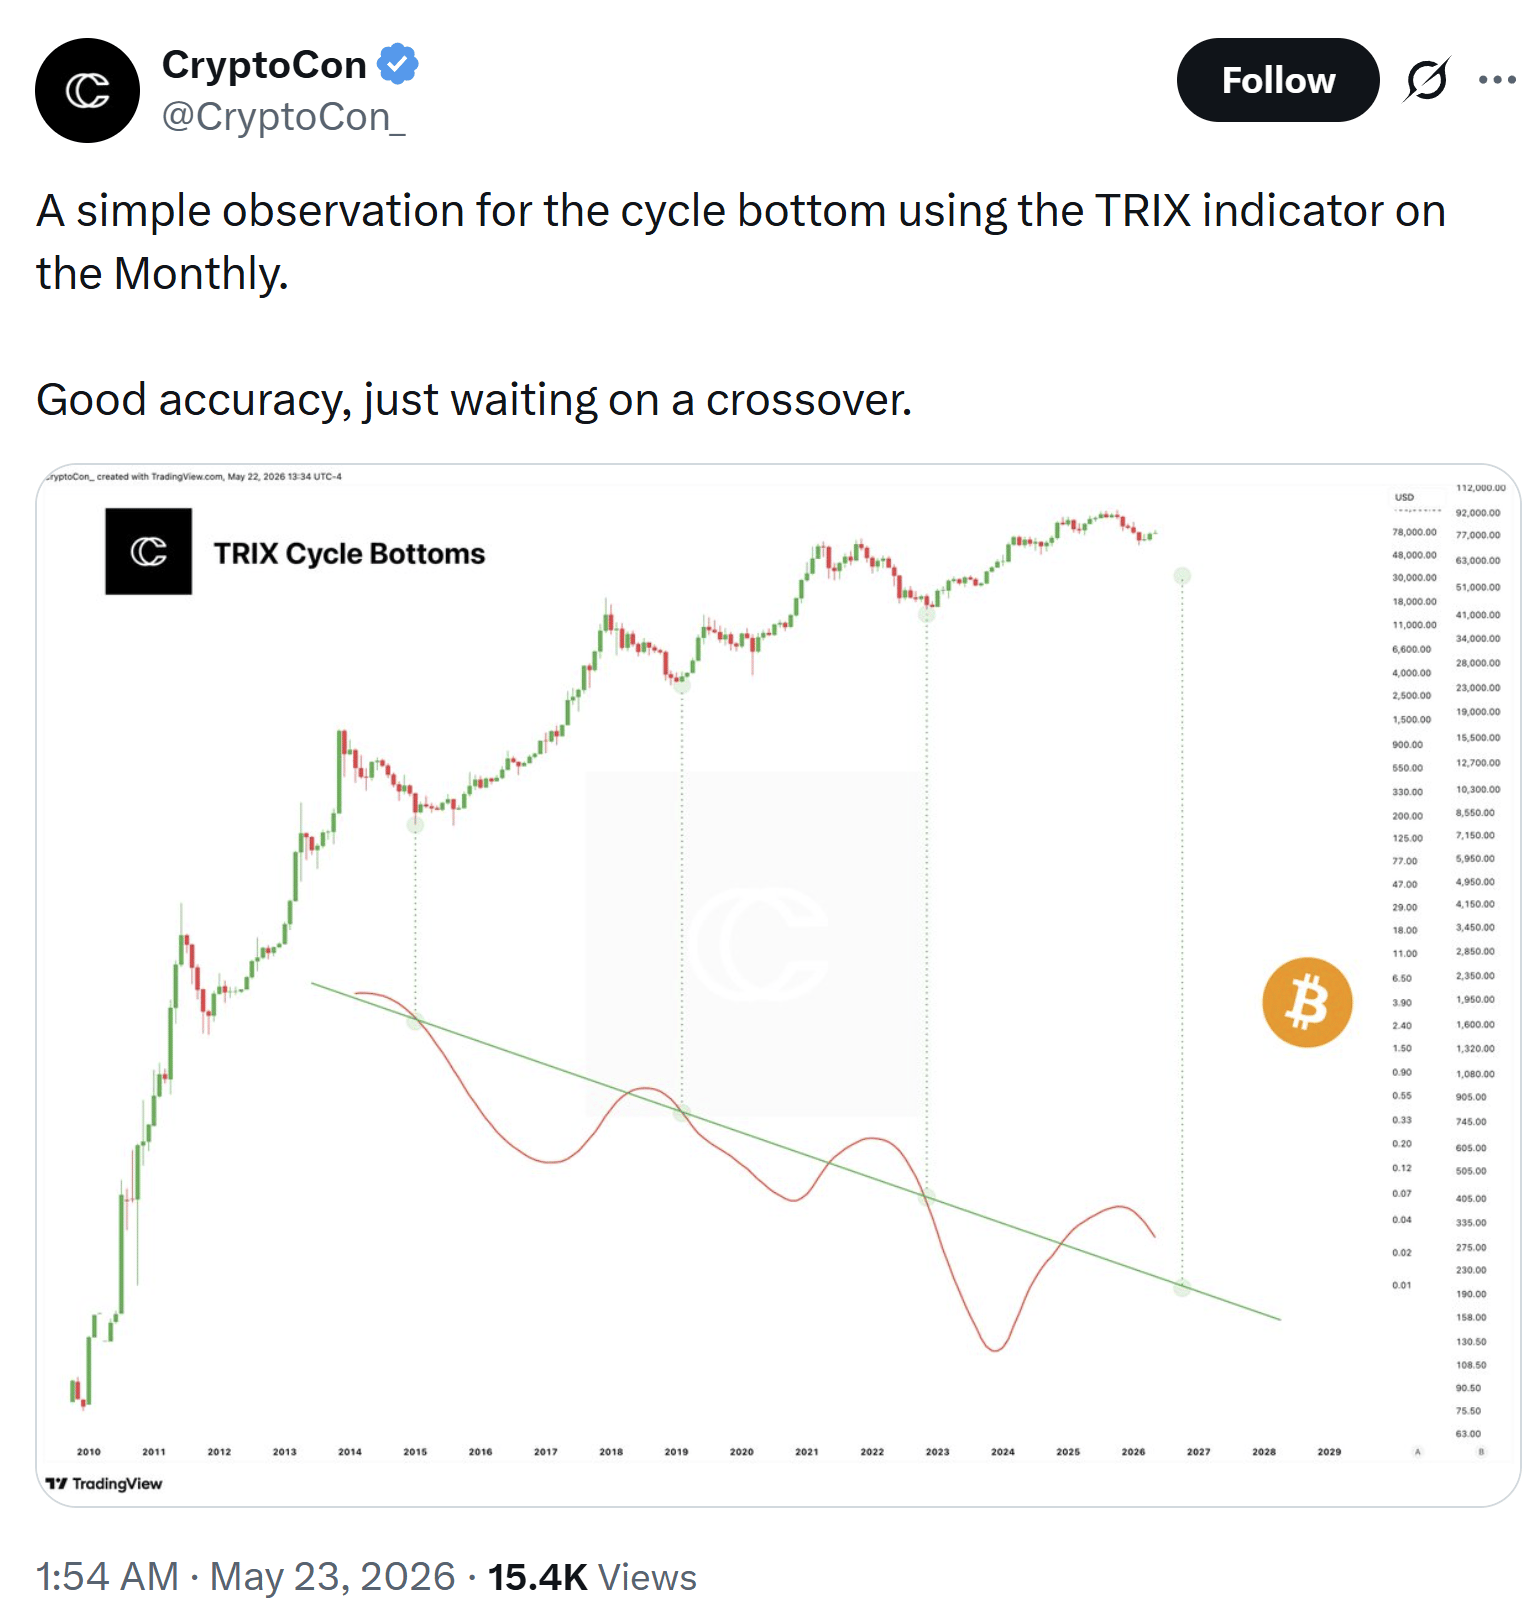Open the three-dot more options menu
The image size is (1540, 1613).
pos(1497,80)
